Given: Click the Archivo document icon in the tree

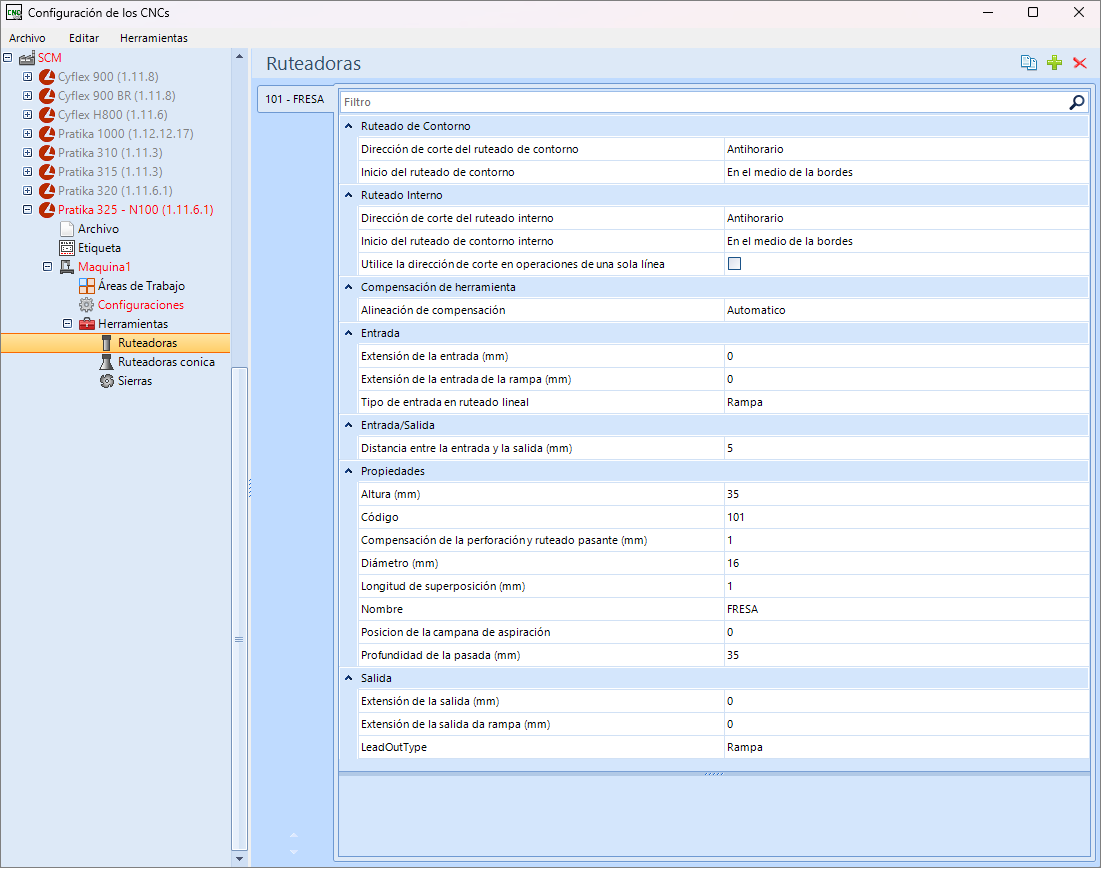Looking at the screenshot, I should point(67,229).
